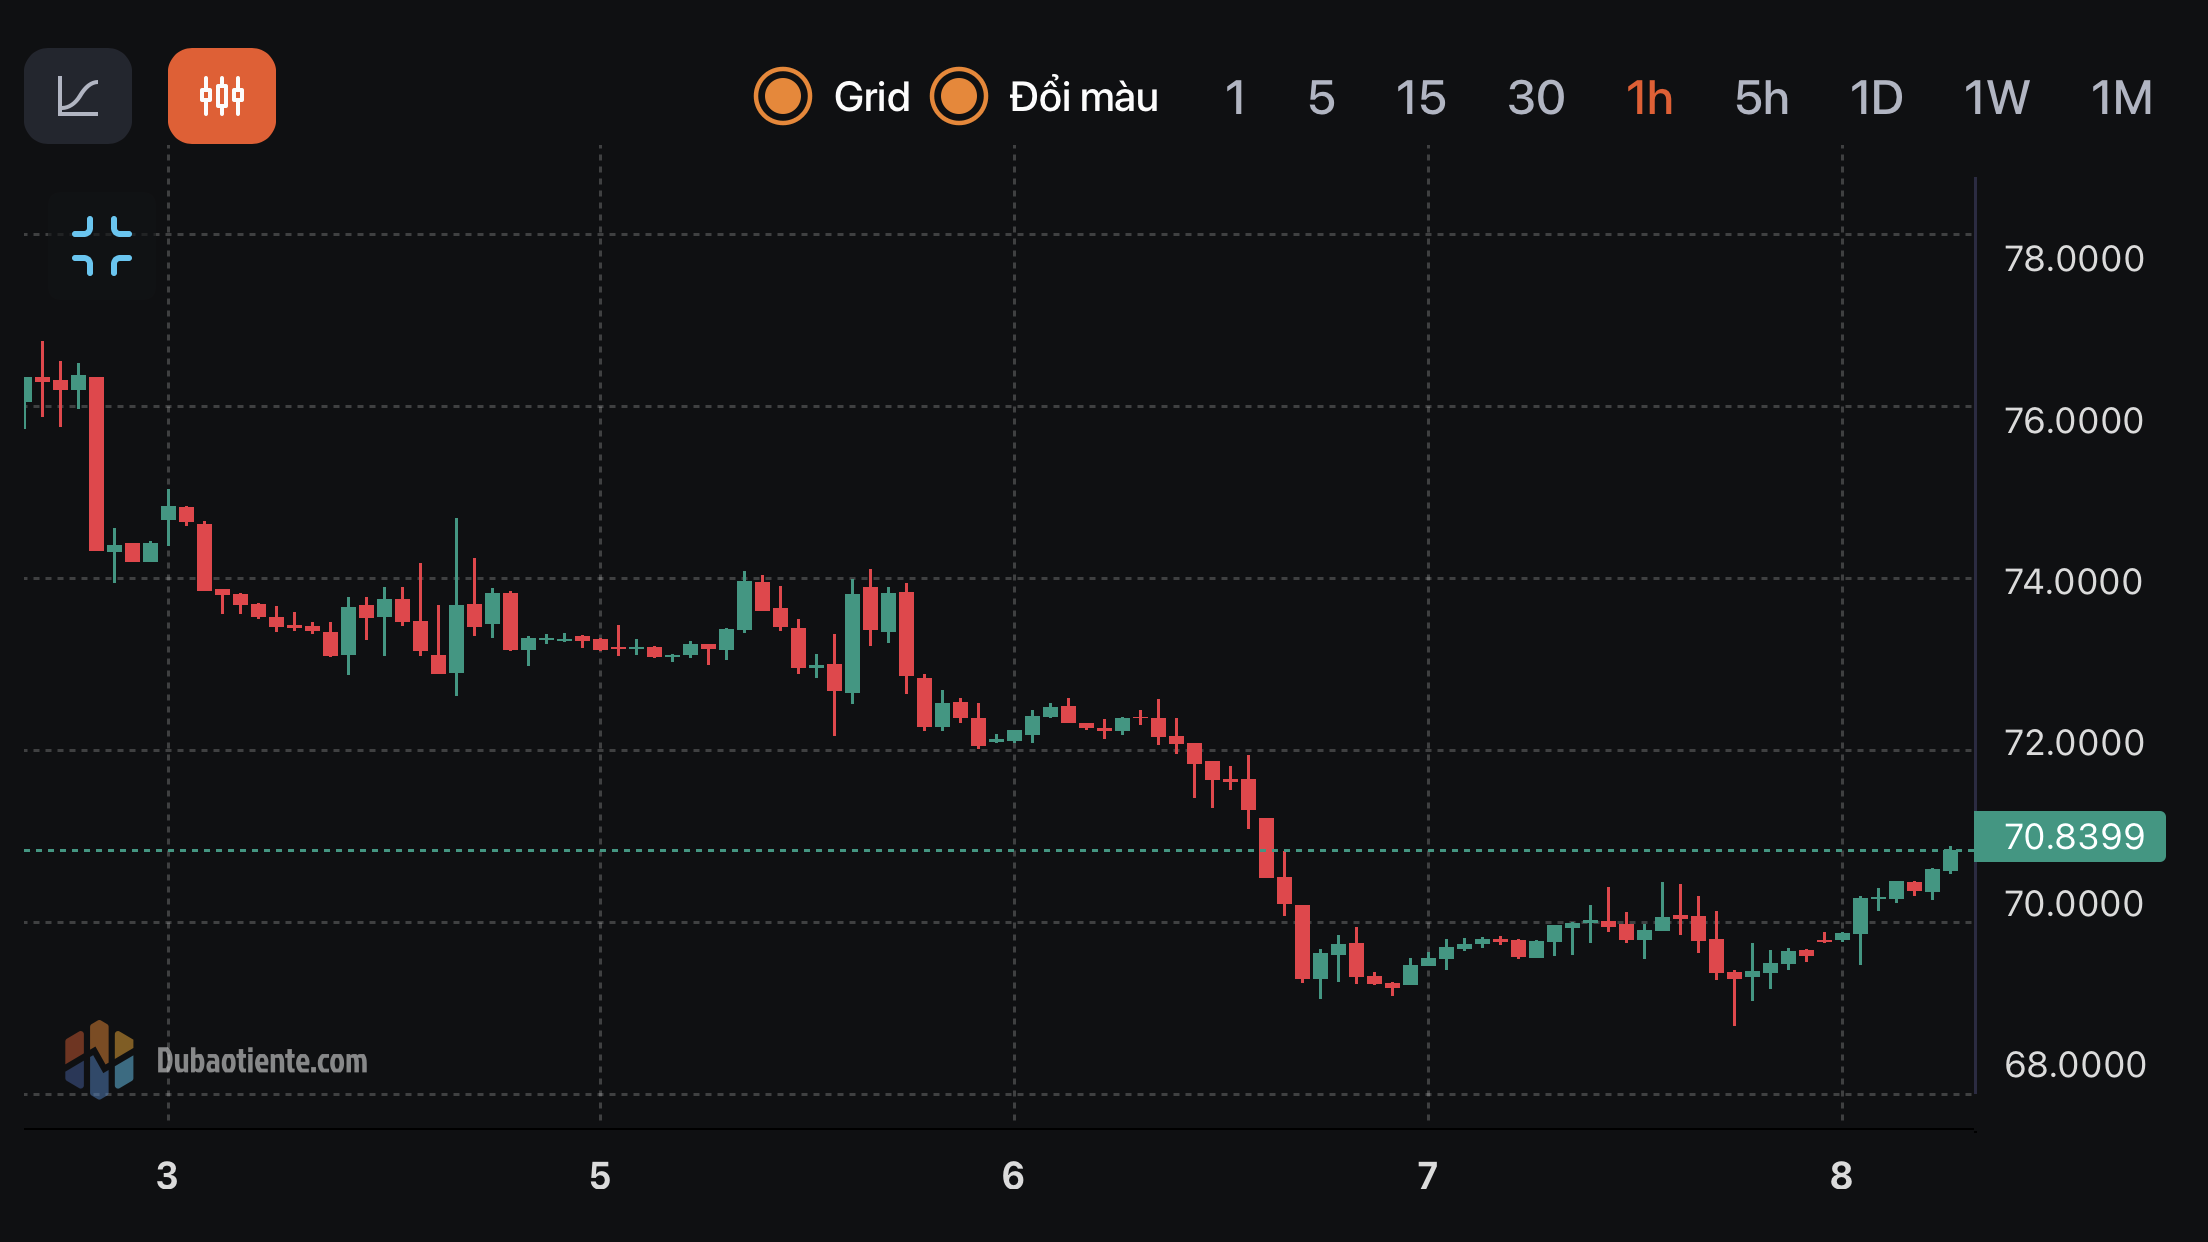2208x1242 pixels.
Task: Select the 1 minute timeframe
Action: 1235,98
